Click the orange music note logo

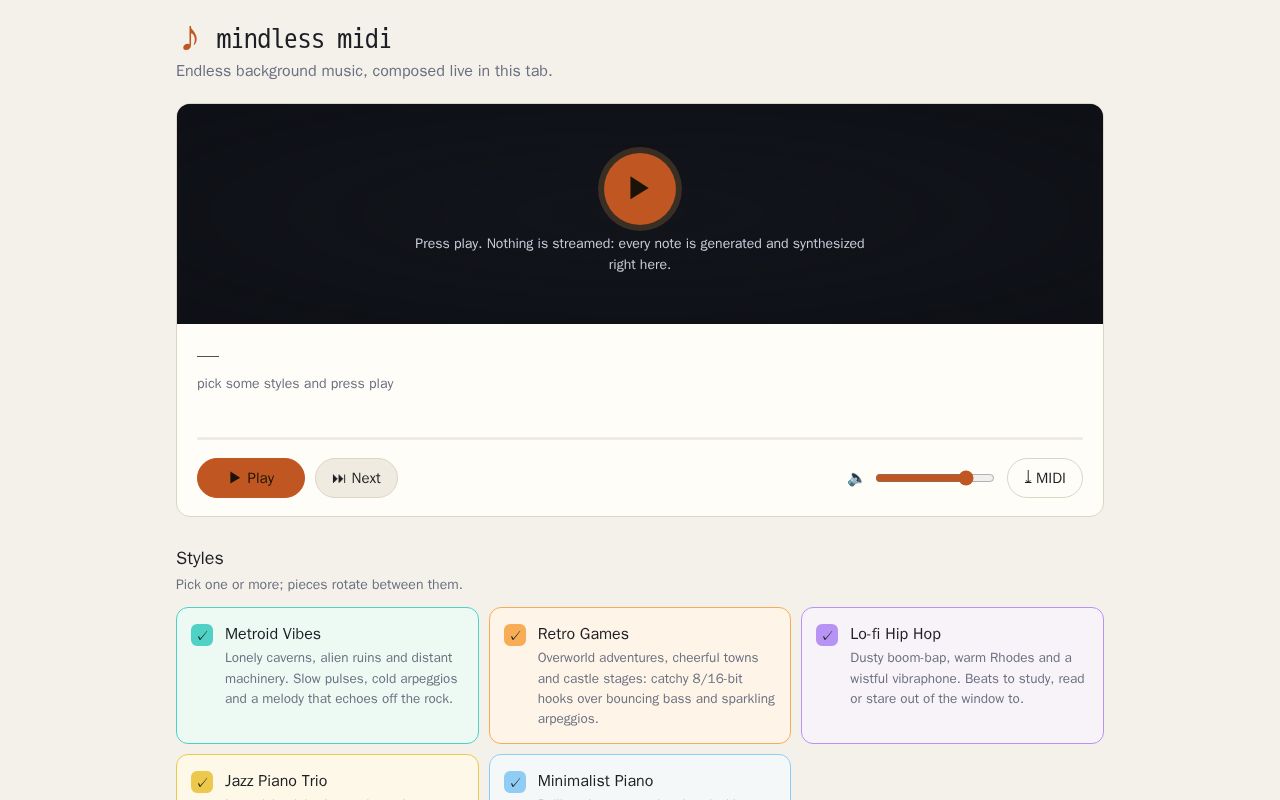(x=189, y=39)
